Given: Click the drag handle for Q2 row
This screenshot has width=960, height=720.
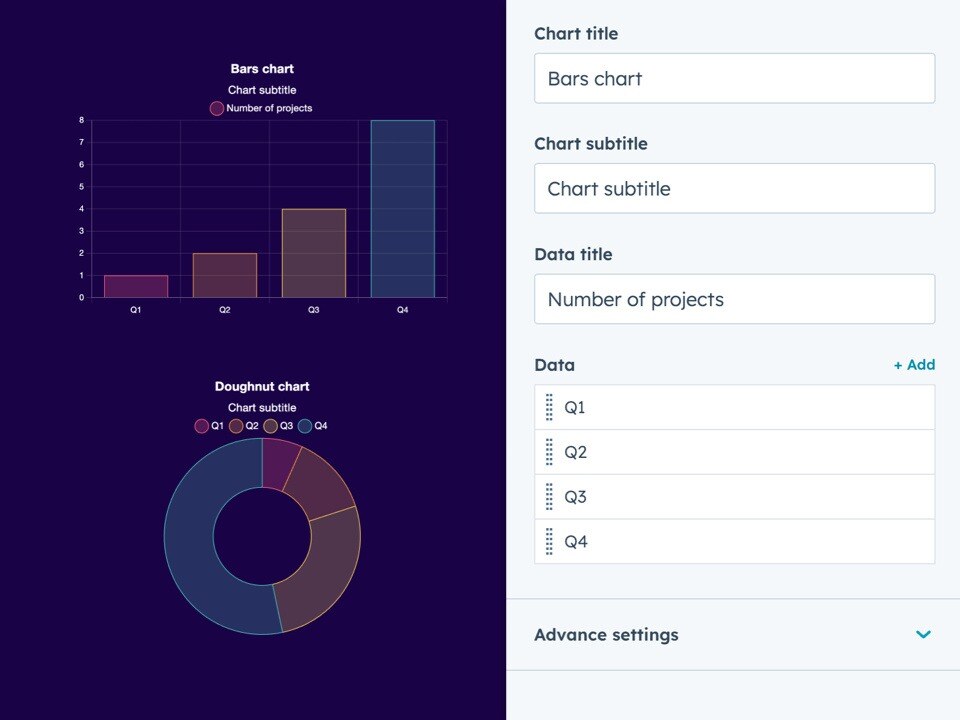Looking at the screenshot, I should 549,452.
